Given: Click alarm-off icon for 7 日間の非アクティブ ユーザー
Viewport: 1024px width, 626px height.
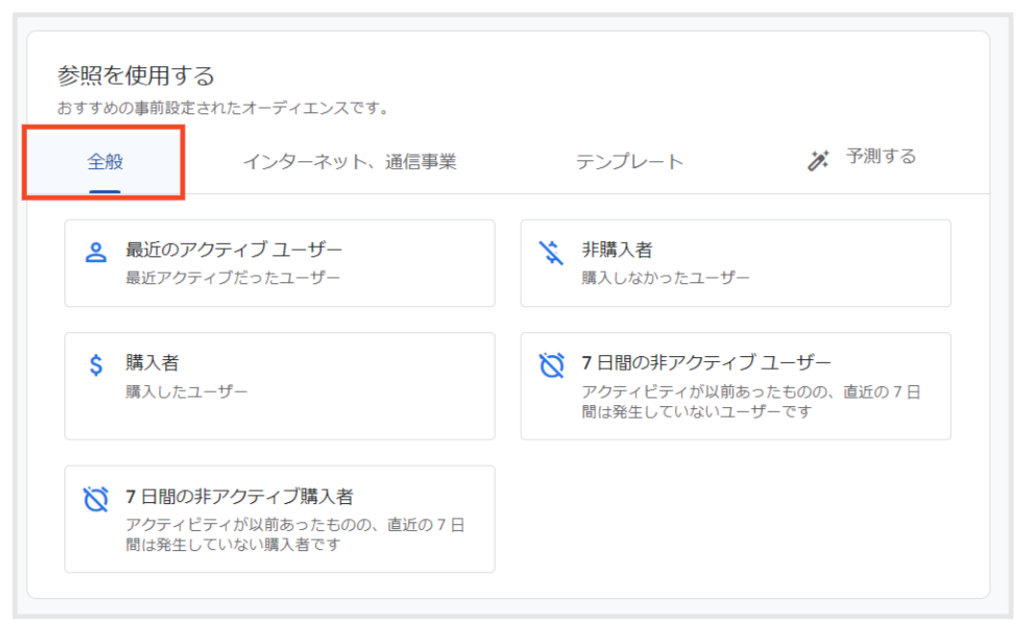Looking at the screenshot, I should tap(551, 365).
